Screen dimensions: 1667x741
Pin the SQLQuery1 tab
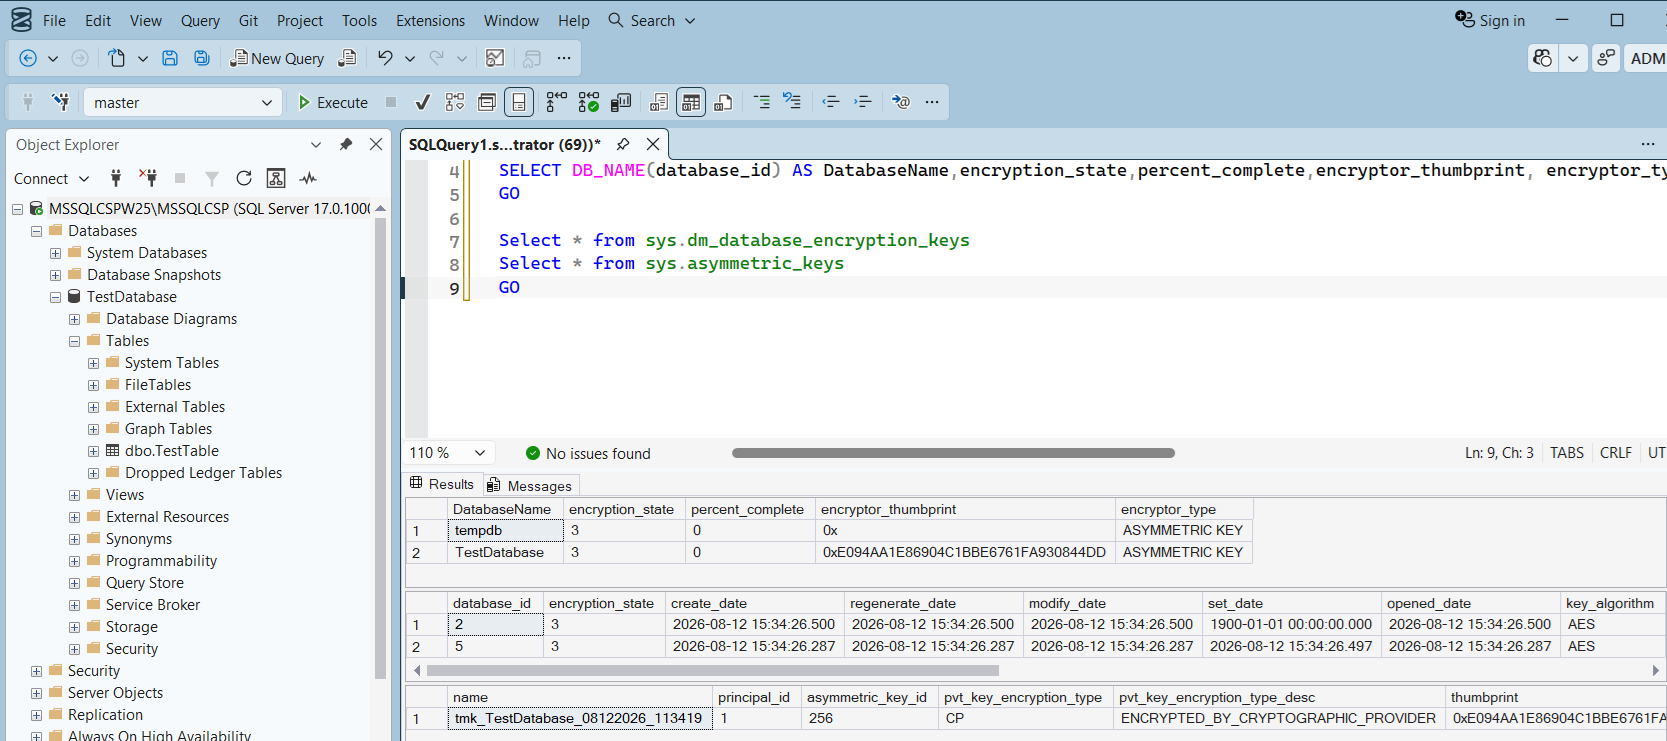623,144
